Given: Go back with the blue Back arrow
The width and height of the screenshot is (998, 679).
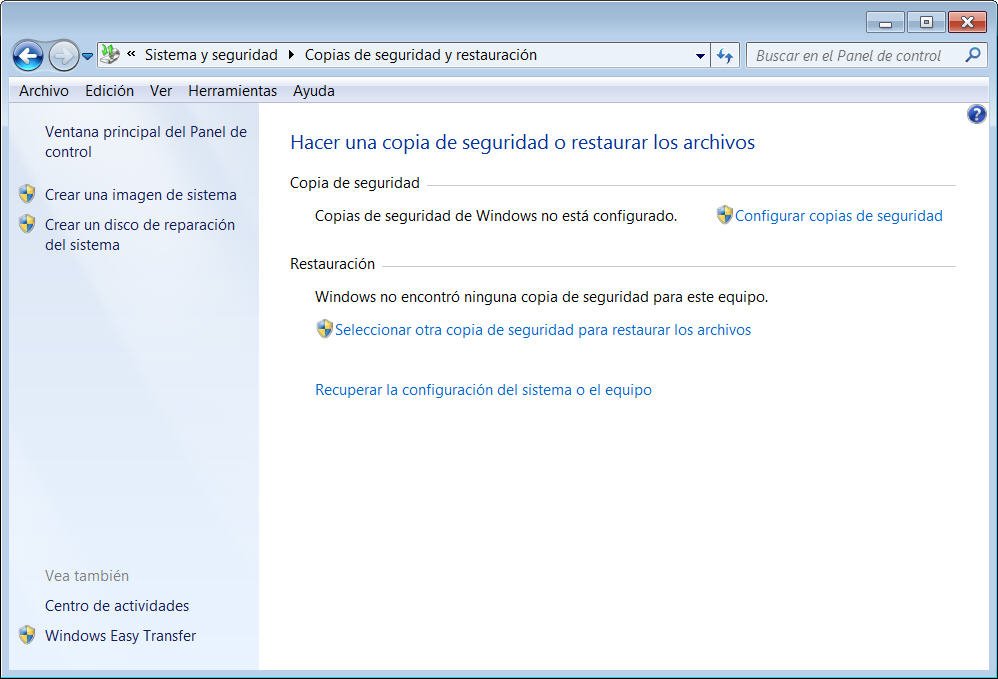Looking at the screenshot, I should pyautogui.click(x=28, y=56).
